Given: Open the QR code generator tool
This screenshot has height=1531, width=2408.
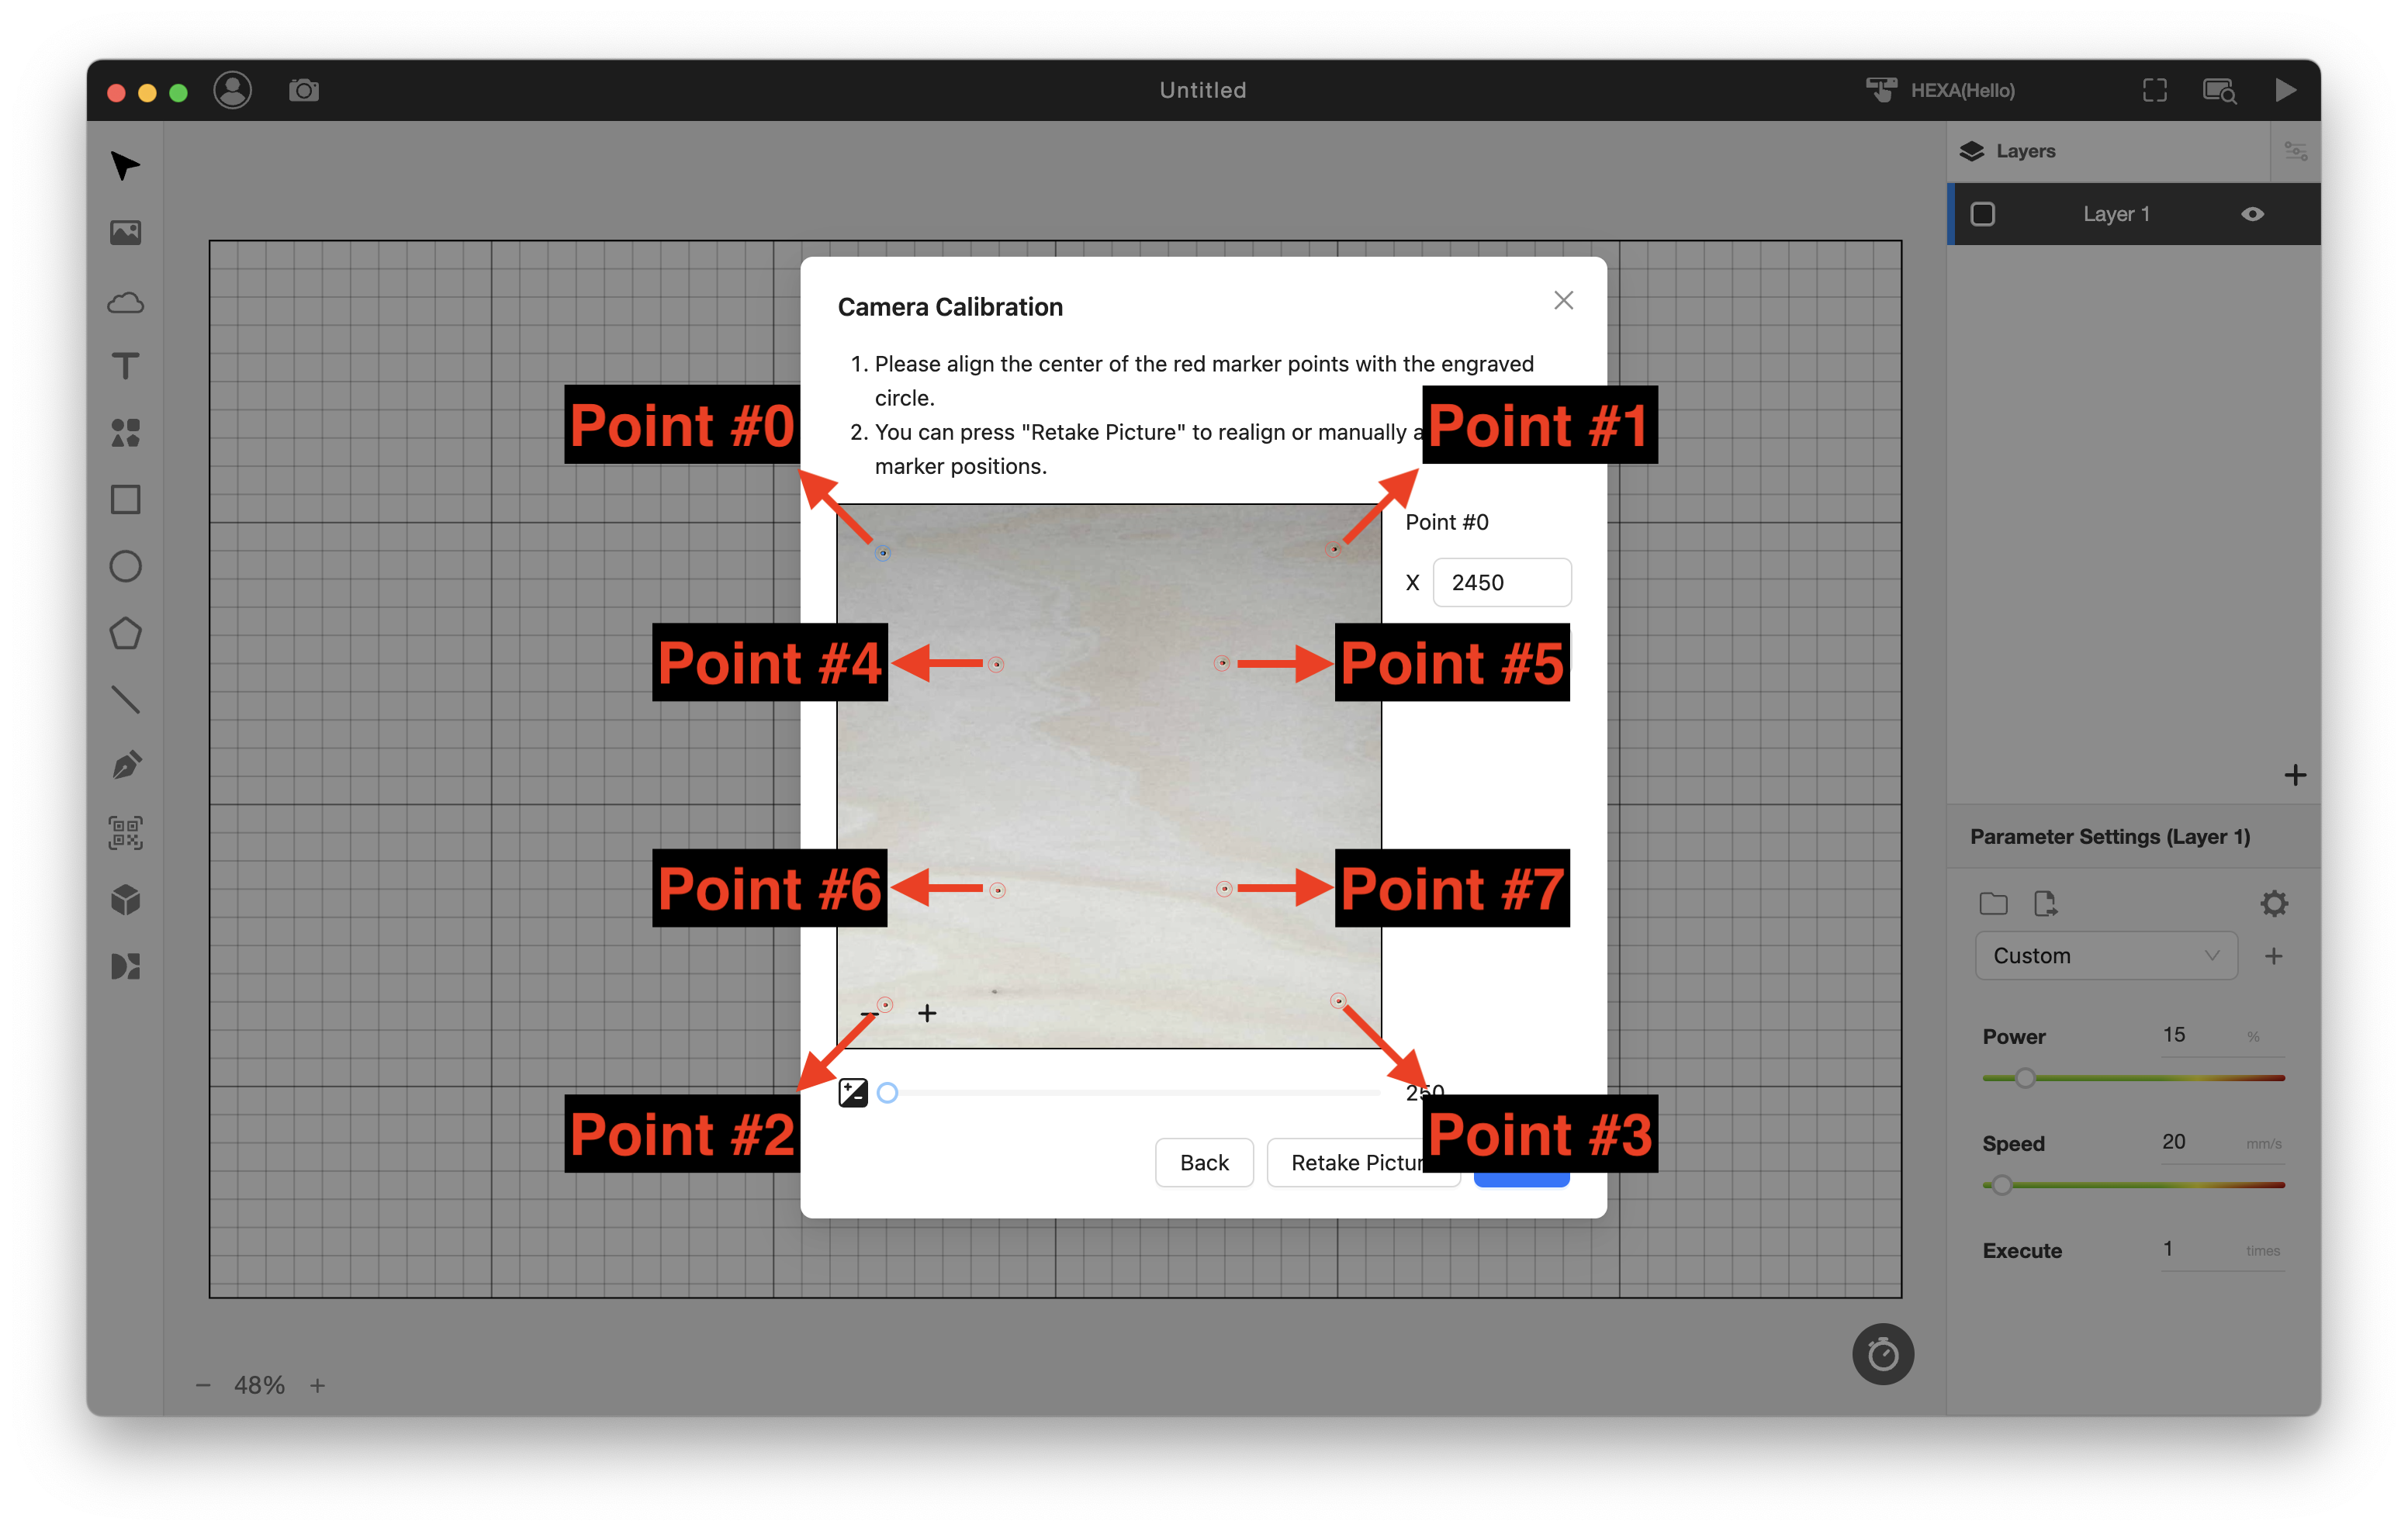Looking at the screenshot, I should [x=125, y=833].
